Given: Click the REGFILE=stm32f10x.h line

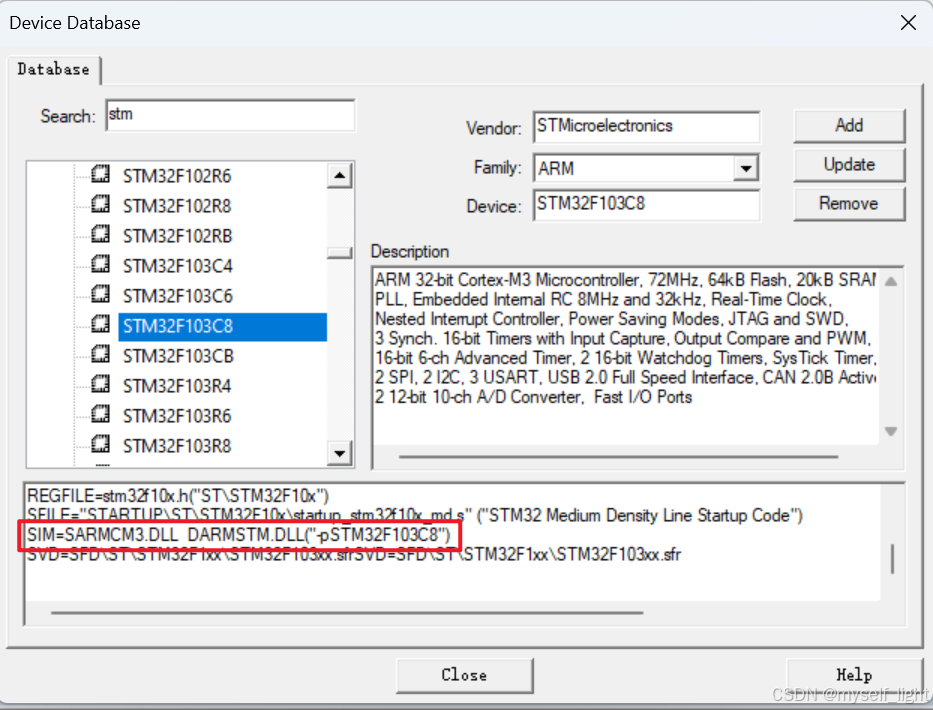Looking at the screenshot, I should pyautogui.click(x=178, y=495).
